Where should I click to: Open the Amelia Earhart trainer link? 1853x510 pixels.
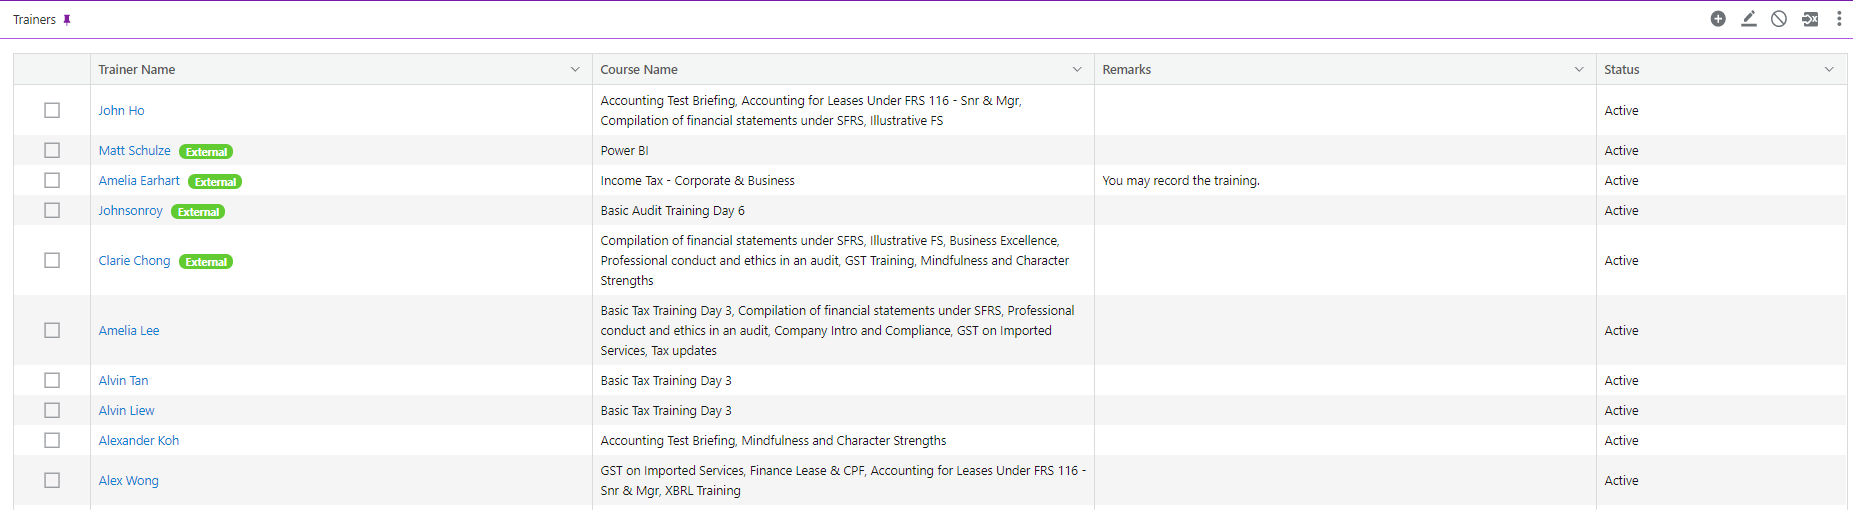[139, 181]
